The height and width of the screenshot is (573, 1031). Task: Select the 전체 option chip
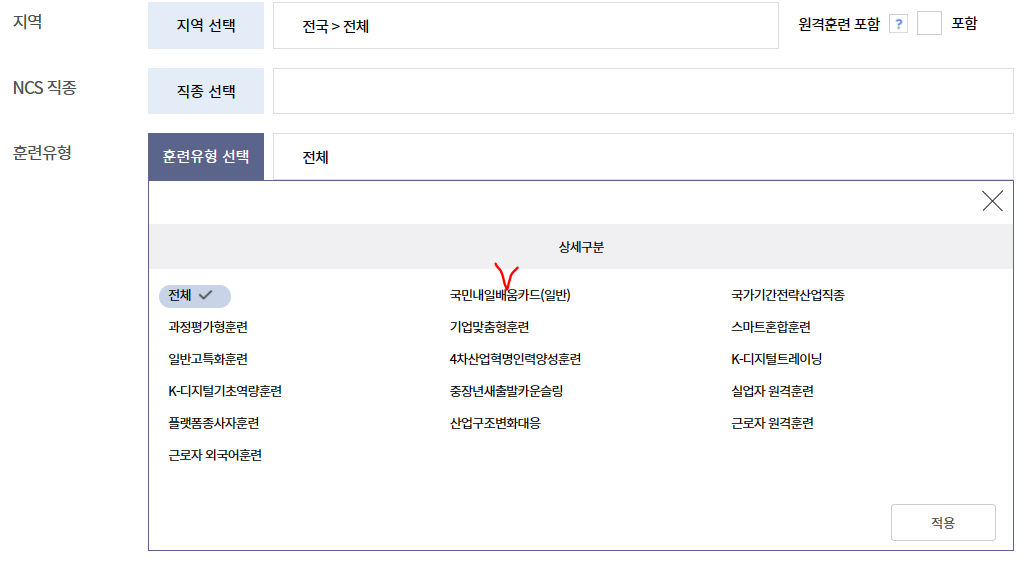coord(195,296)
